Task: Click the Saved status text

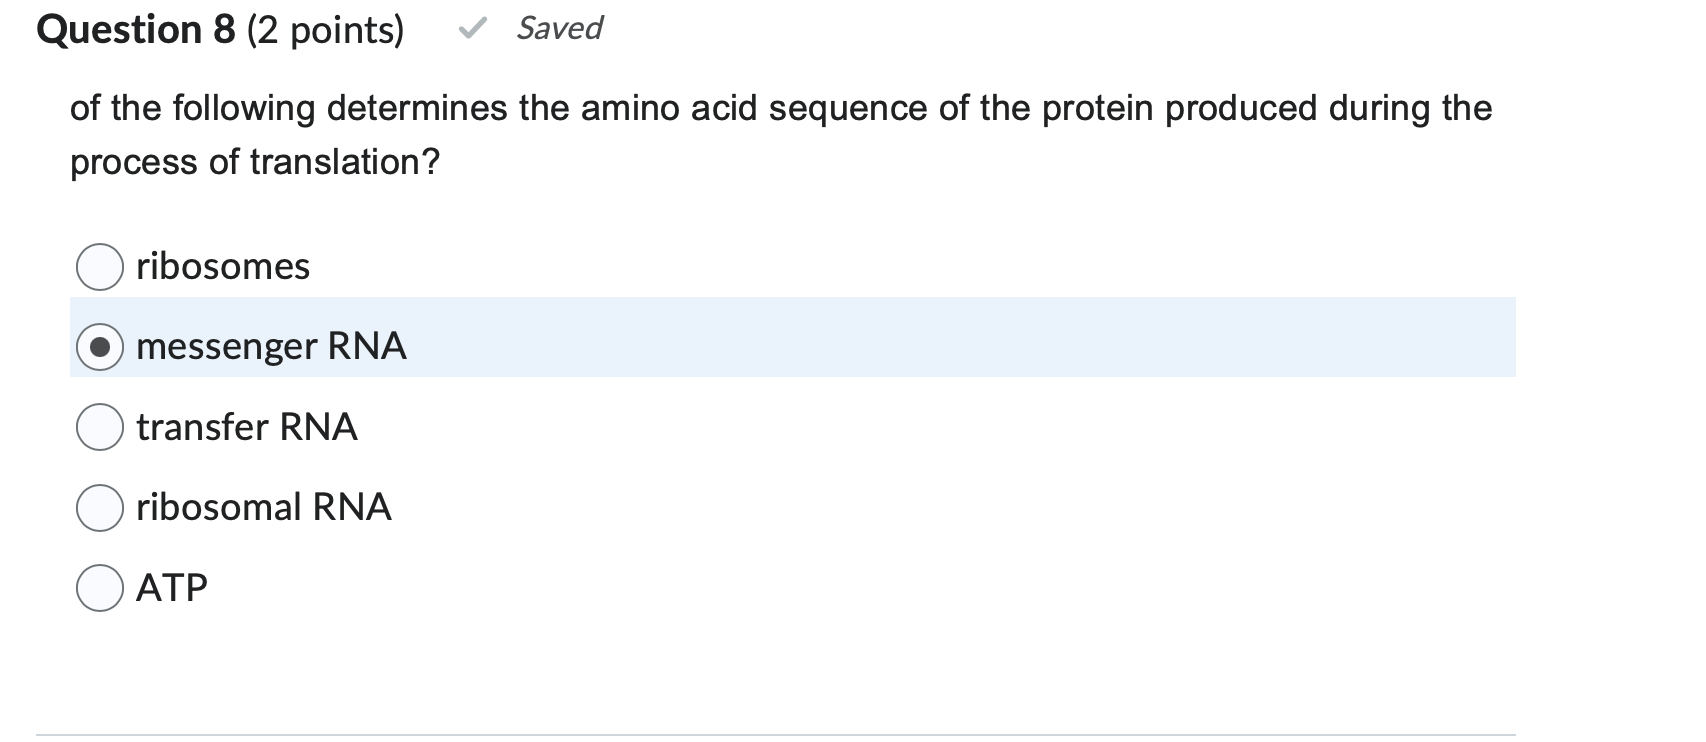Action: pos(558,28)
